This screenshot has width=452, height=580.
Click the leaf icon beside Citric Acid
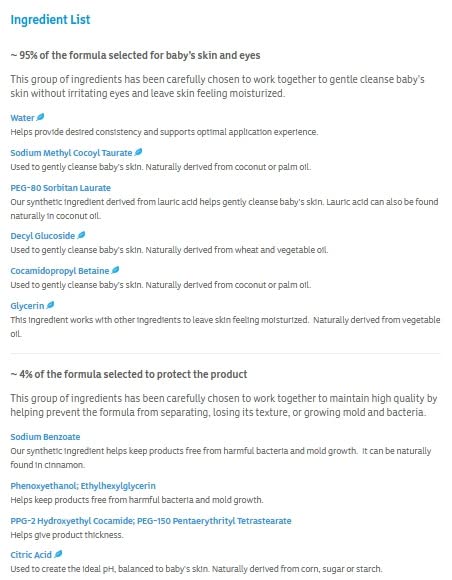58,554
